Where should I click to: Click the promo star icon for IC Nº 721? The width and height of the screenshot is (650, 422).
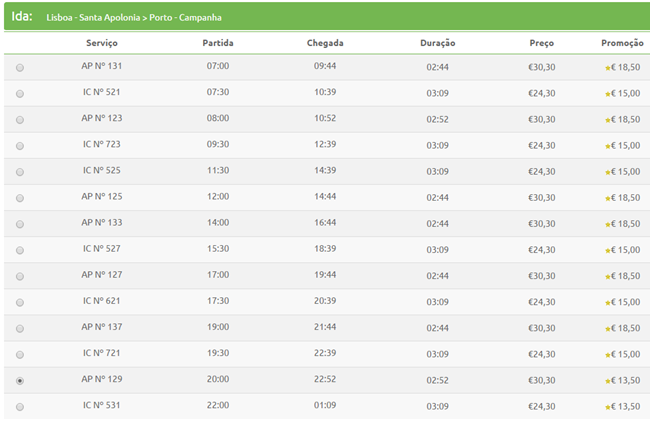pos(608,355)
